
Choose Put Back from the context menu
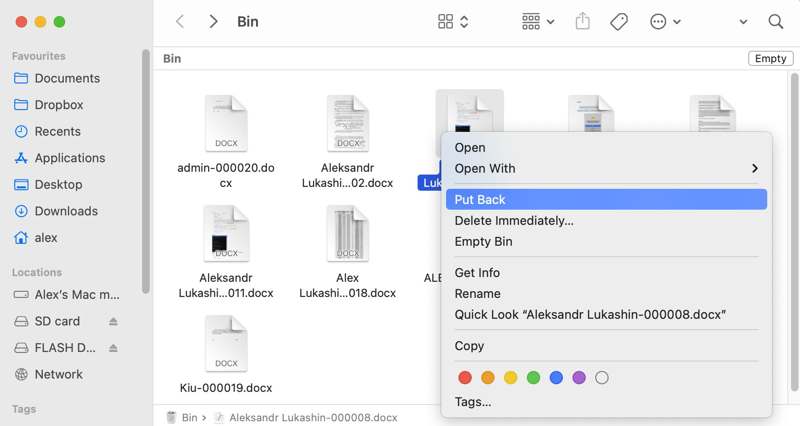(x=606, y=199)
